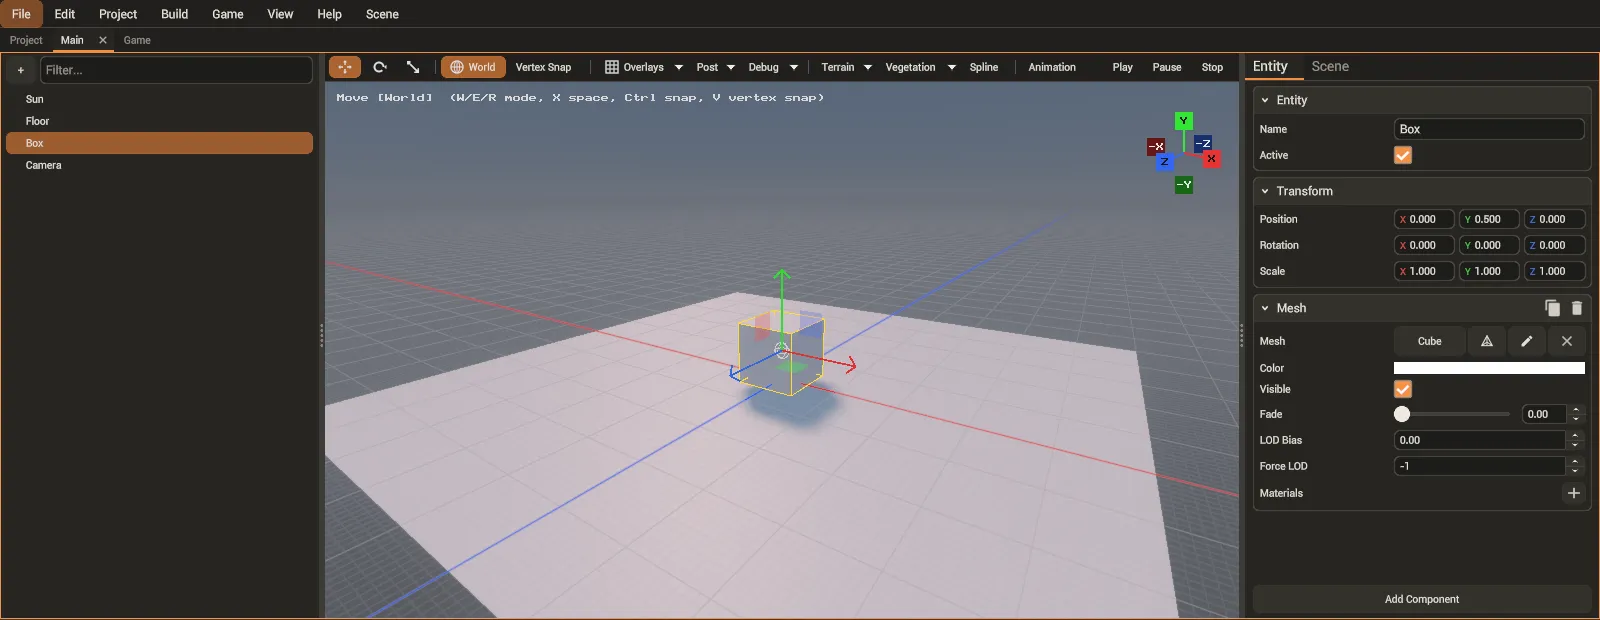The height and width of the screenshot is (620, 1600).
Task: Select the Box entity
Action: coord(160,143)
